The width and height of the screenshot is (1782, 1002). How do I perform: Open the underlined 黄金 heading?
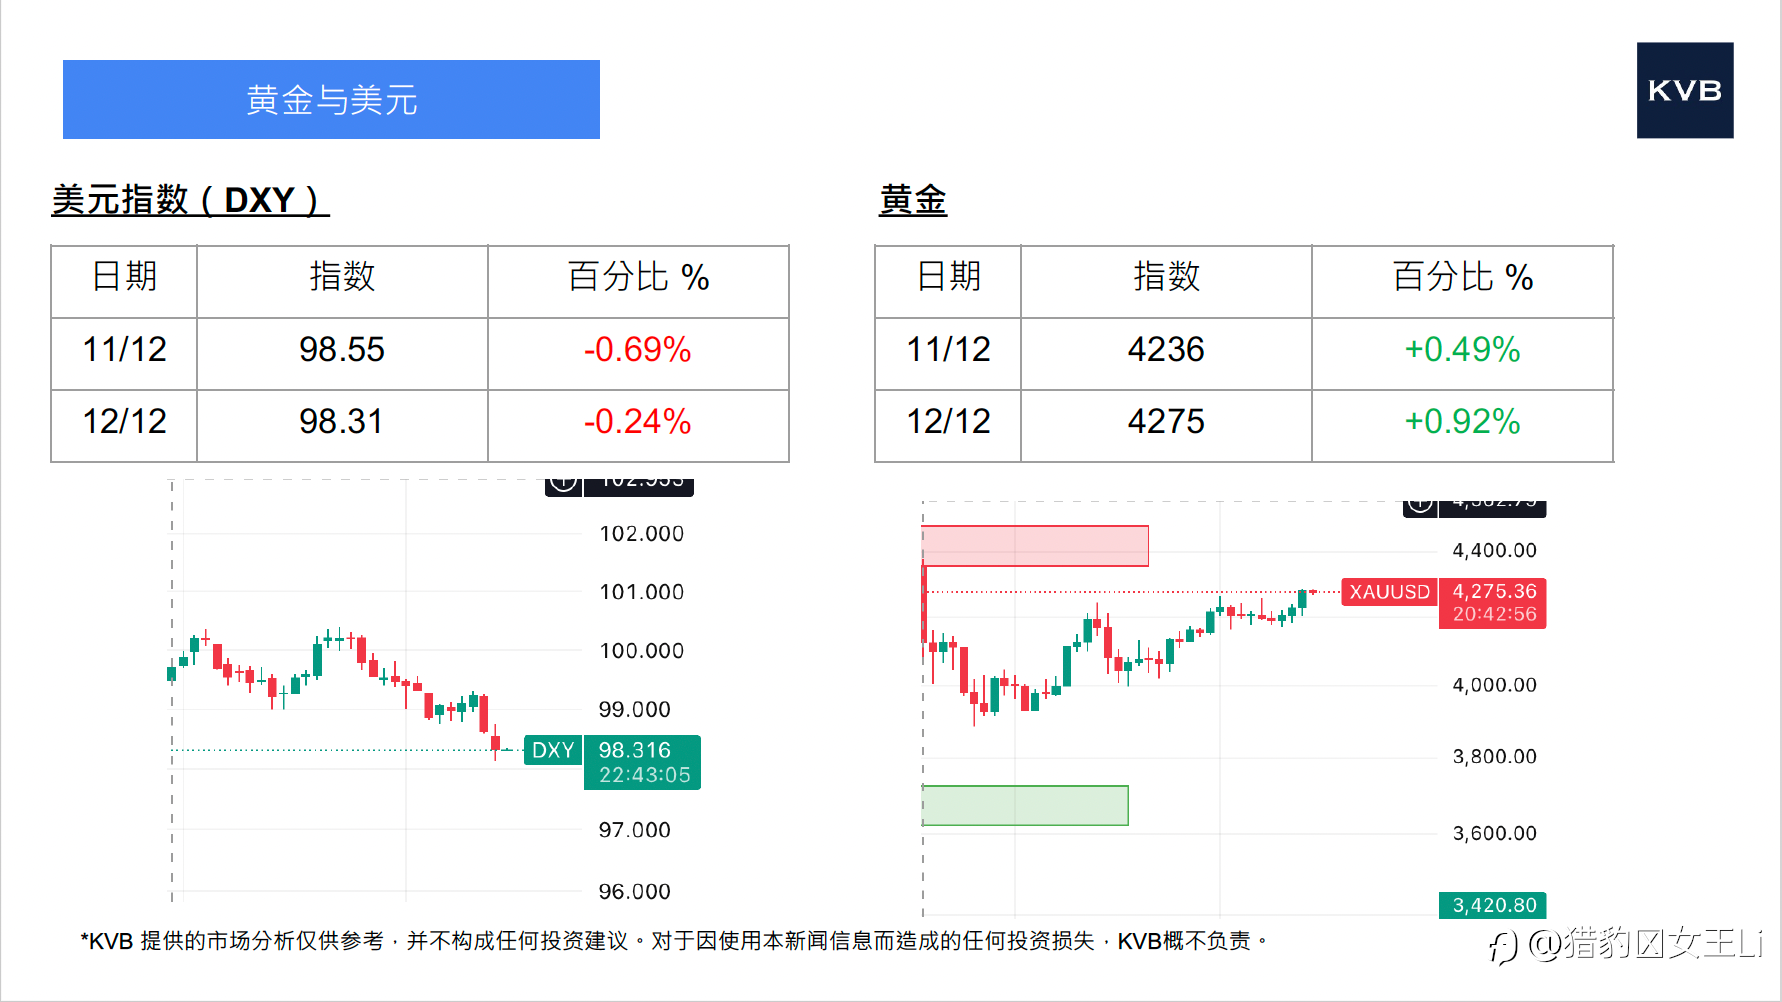pyautogui.click(x=912, y=200)
